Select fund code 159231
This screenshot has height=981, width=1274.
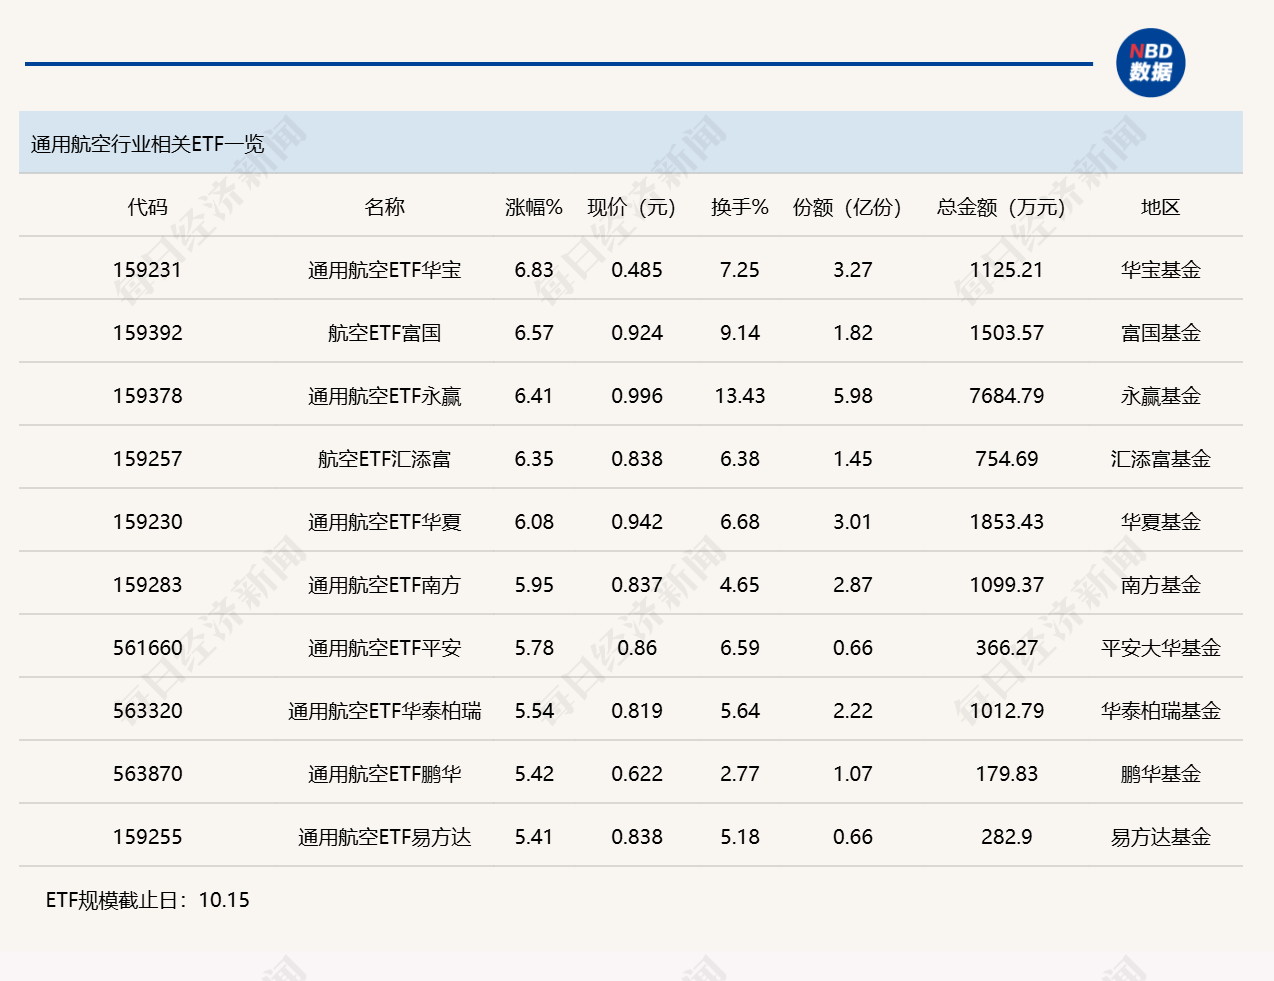(x=148, y=270)
